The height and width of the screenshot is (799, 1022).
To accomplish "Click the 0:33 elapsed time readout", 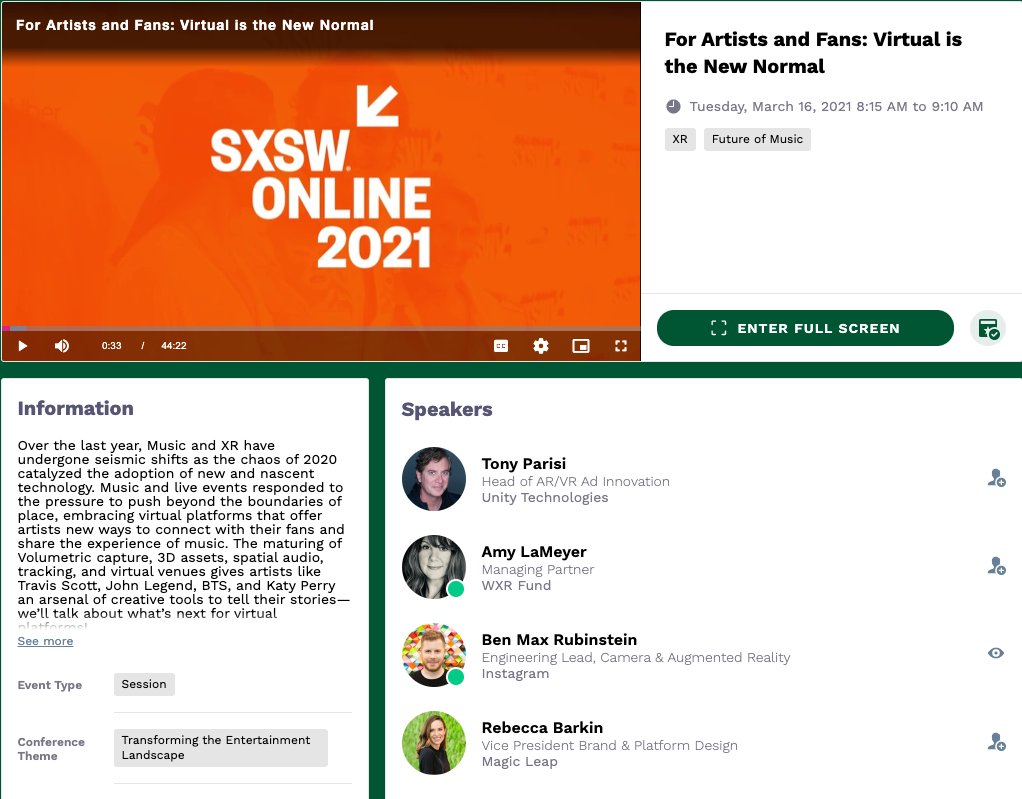I will [x=111, y=346].
